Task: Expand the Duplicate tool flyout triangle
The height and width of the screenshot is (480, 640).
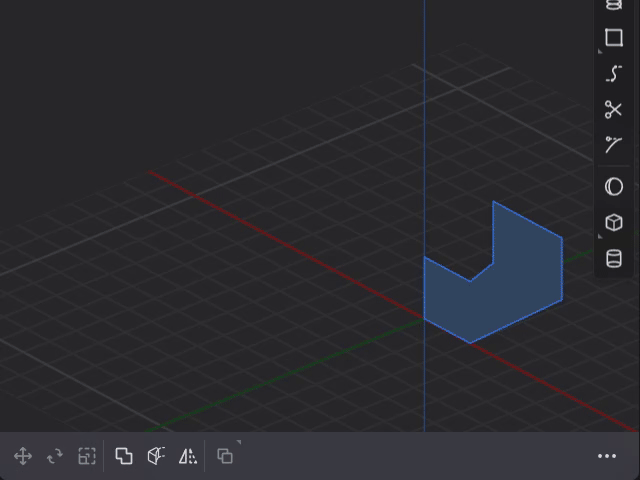Action: (239, 442)
